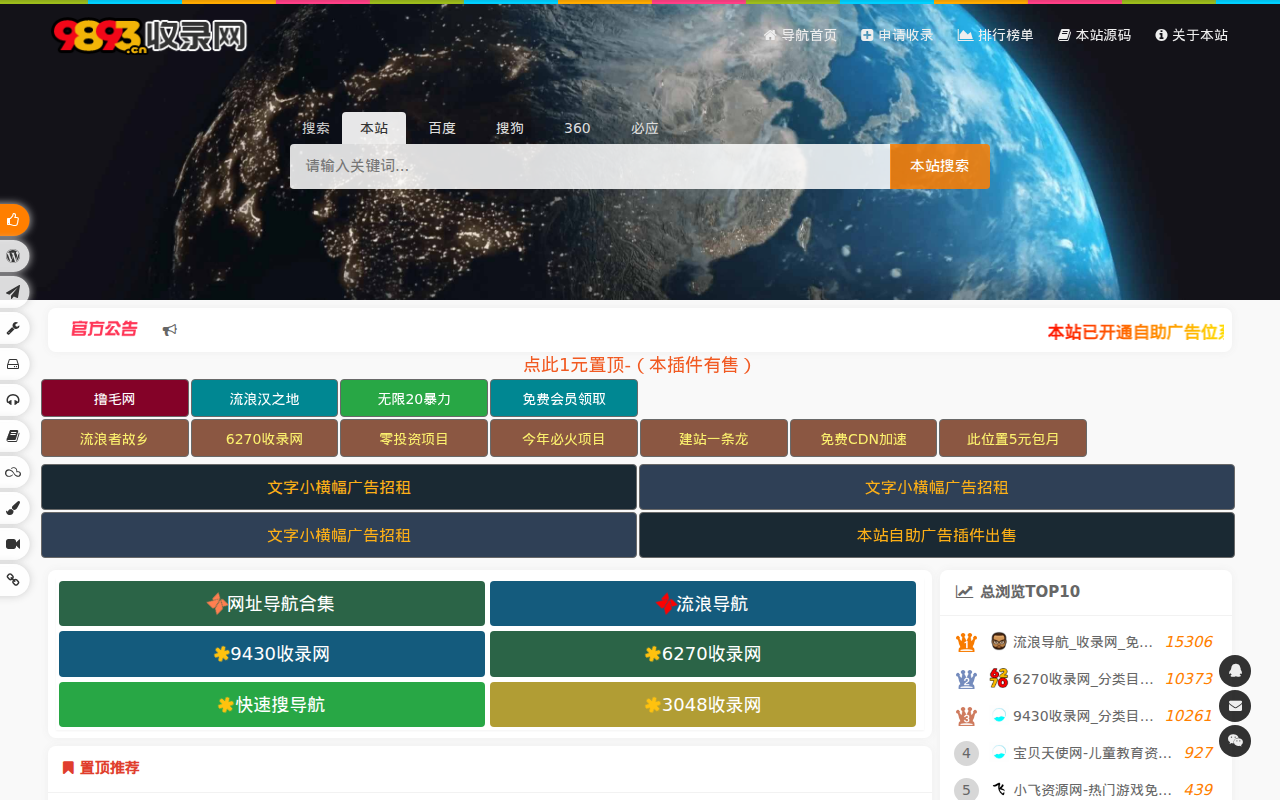Open 申请收录 in the top menu

897,35
